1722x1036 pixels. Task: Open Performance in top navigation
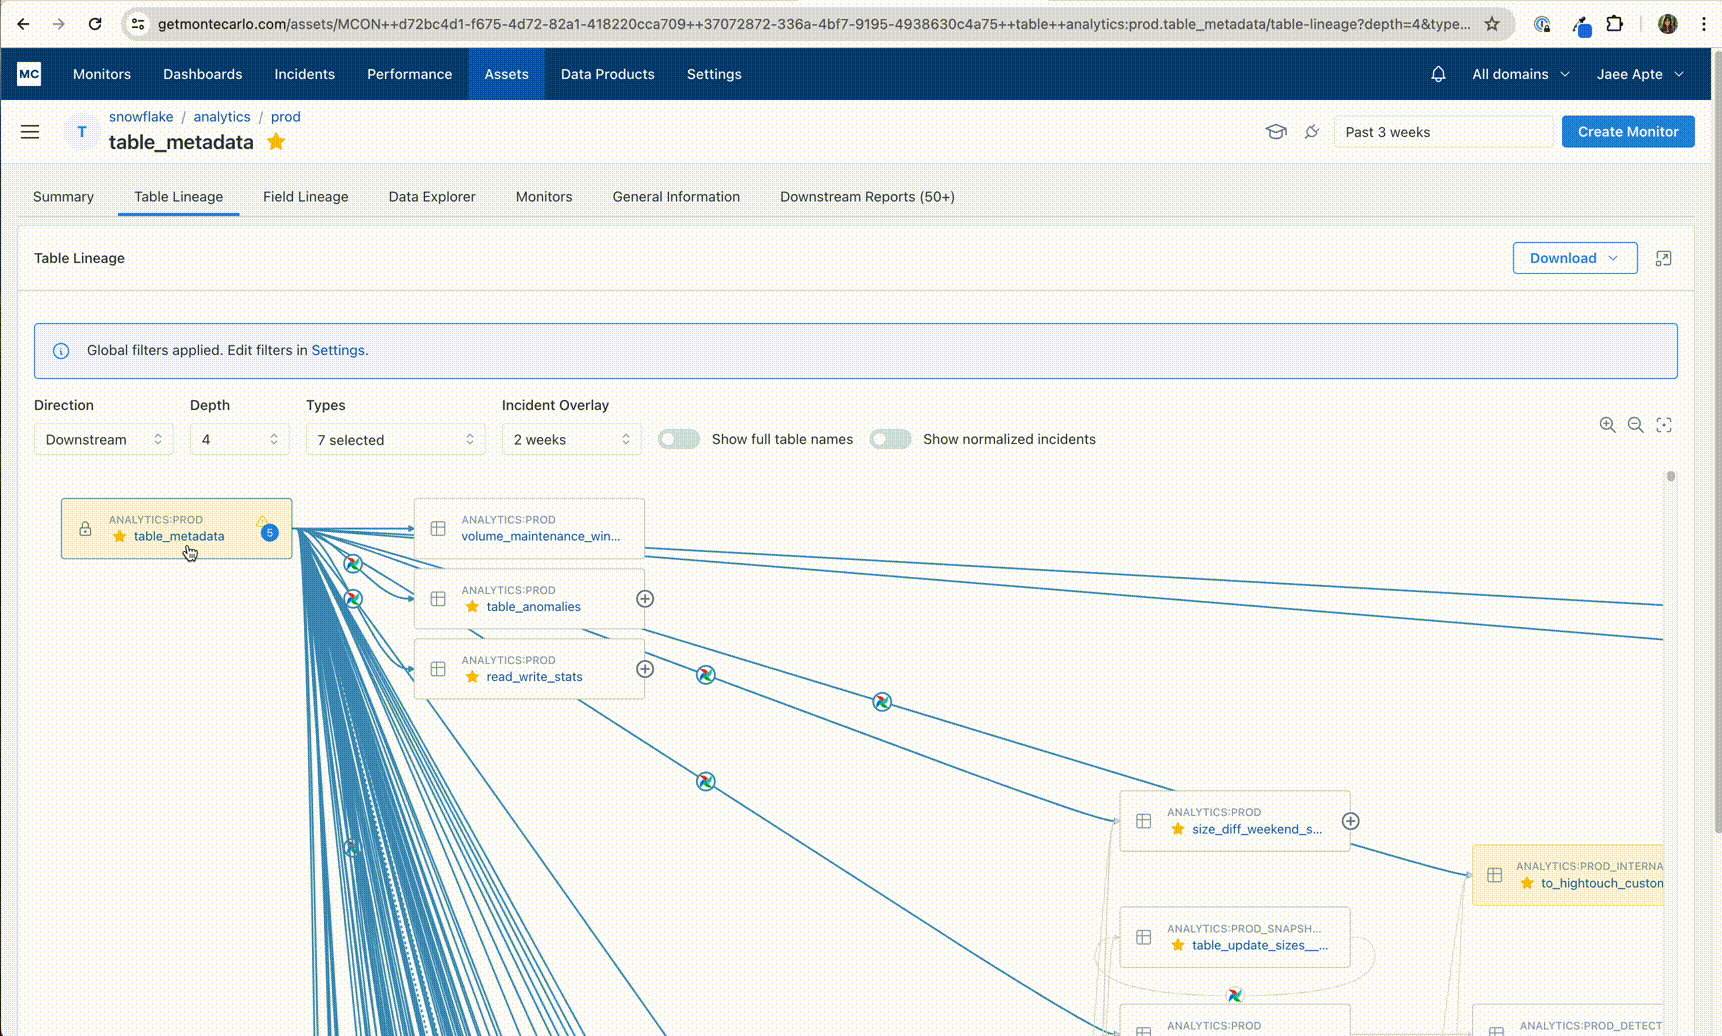(x=410, y=74)
